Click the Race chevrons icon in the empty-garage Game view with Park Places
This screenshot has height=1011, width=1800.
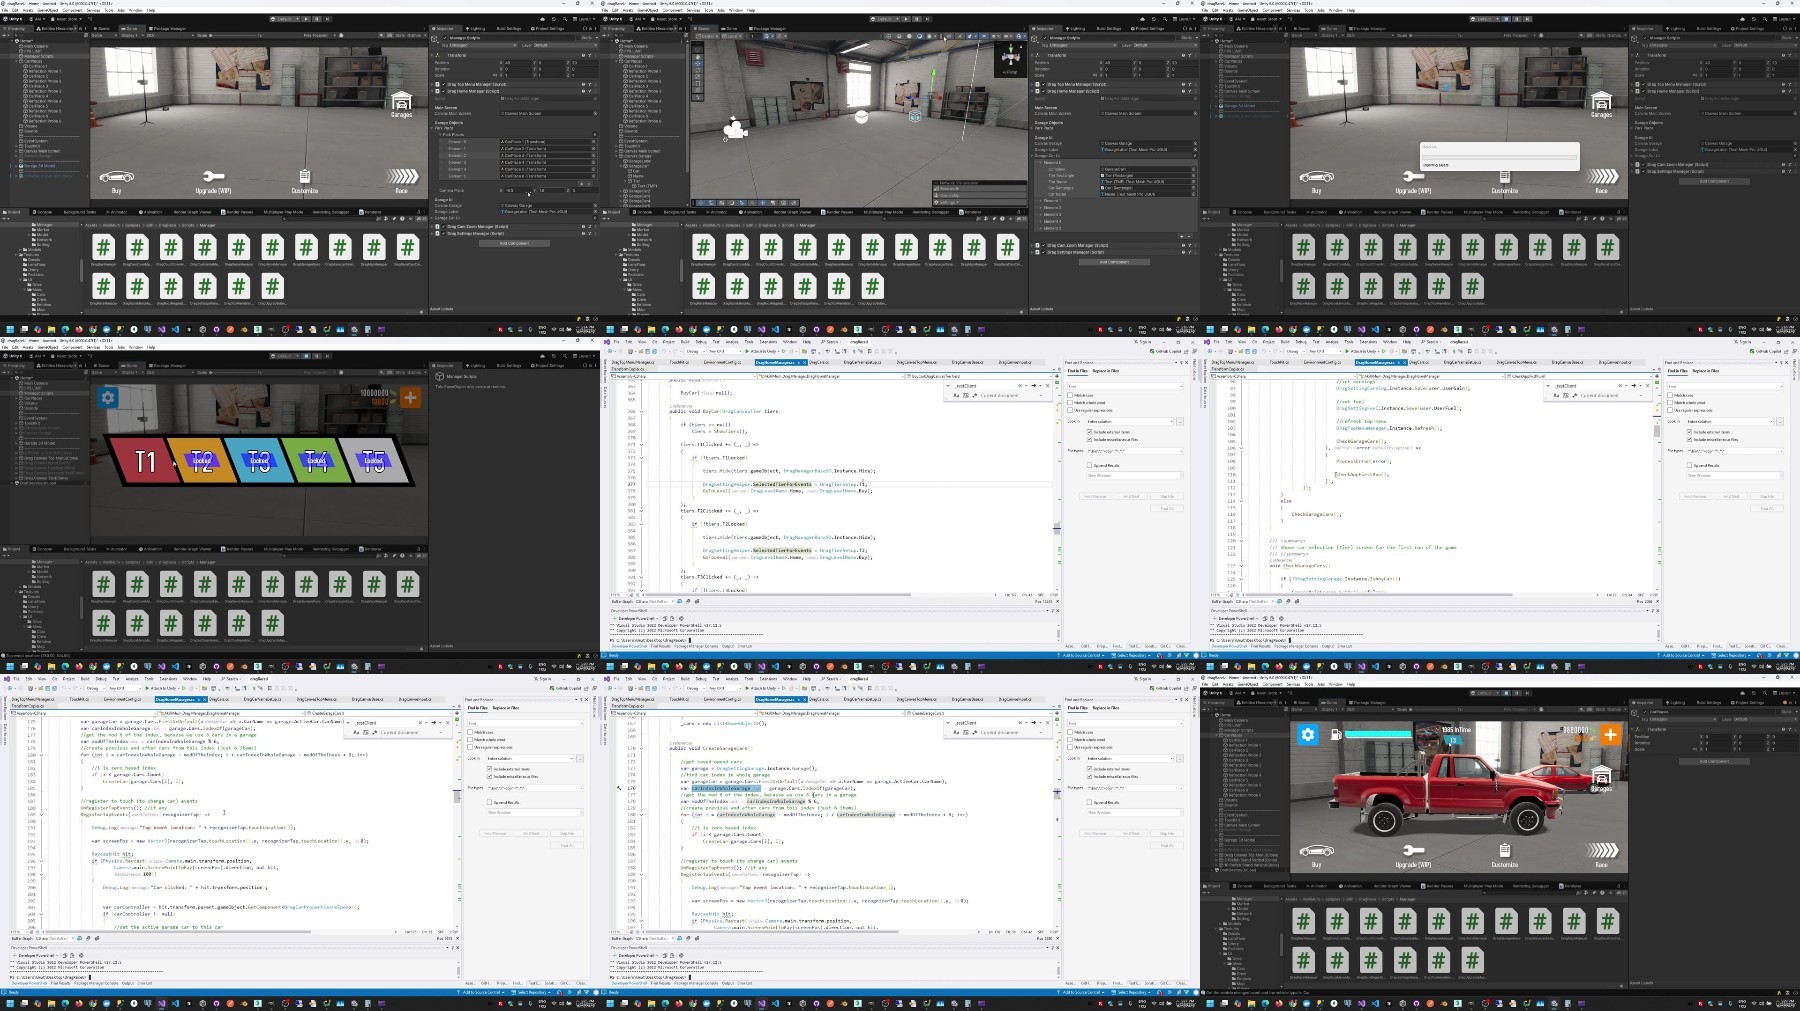[x=401, y=177]
